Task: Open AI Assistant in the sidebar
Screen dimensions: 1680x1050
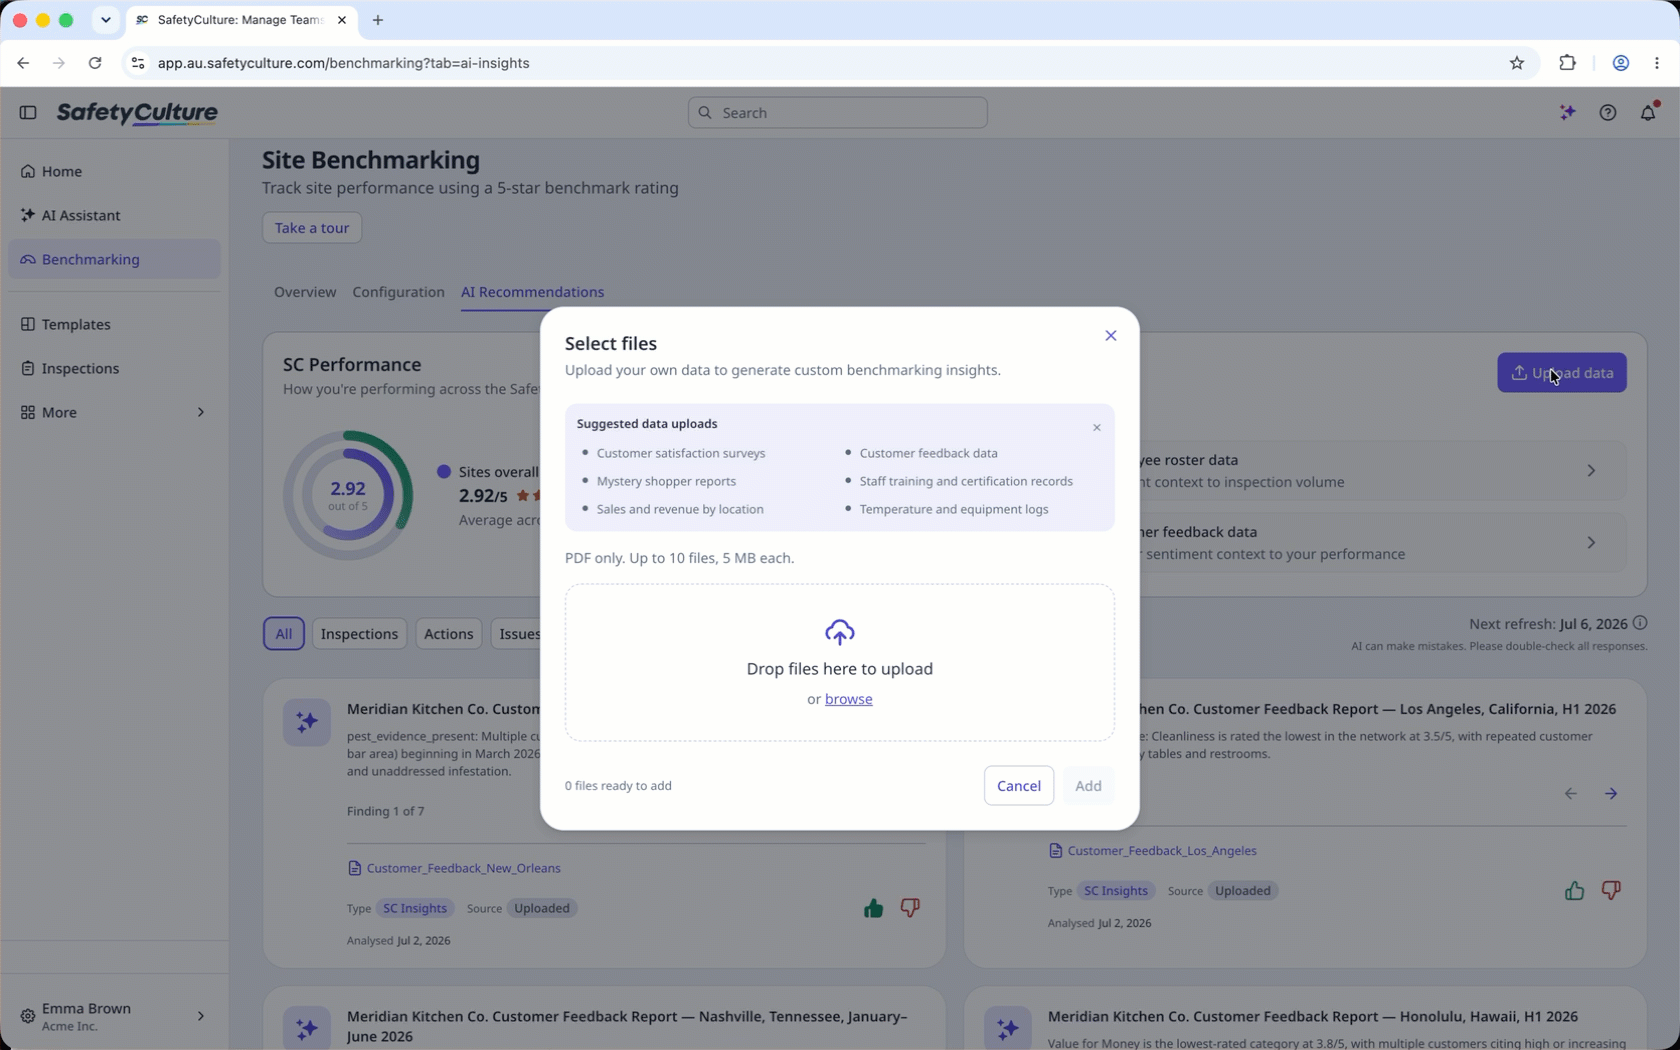Action: [x=114, y=216]
